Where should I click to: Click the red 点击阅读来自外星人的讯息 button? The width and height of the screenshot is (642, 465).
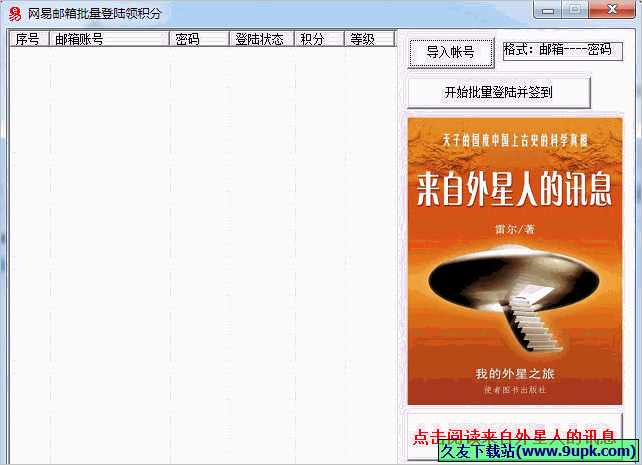(515, 436)
